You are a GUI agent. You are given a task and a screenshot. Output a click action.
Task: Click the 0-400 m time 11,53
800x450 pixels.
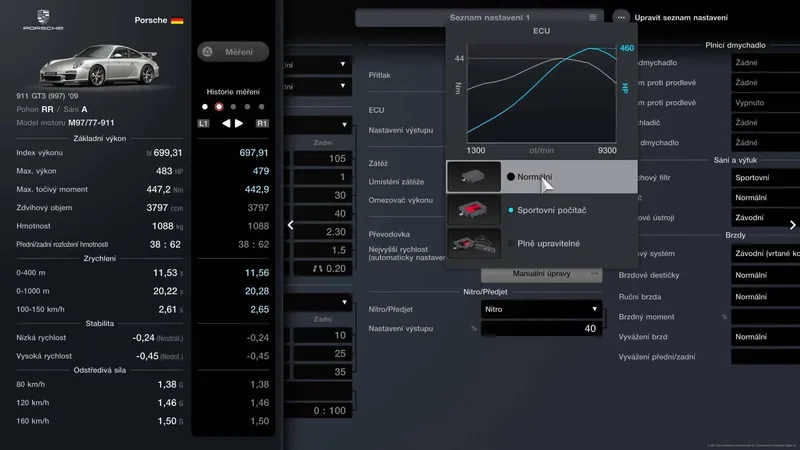(165, 273)
